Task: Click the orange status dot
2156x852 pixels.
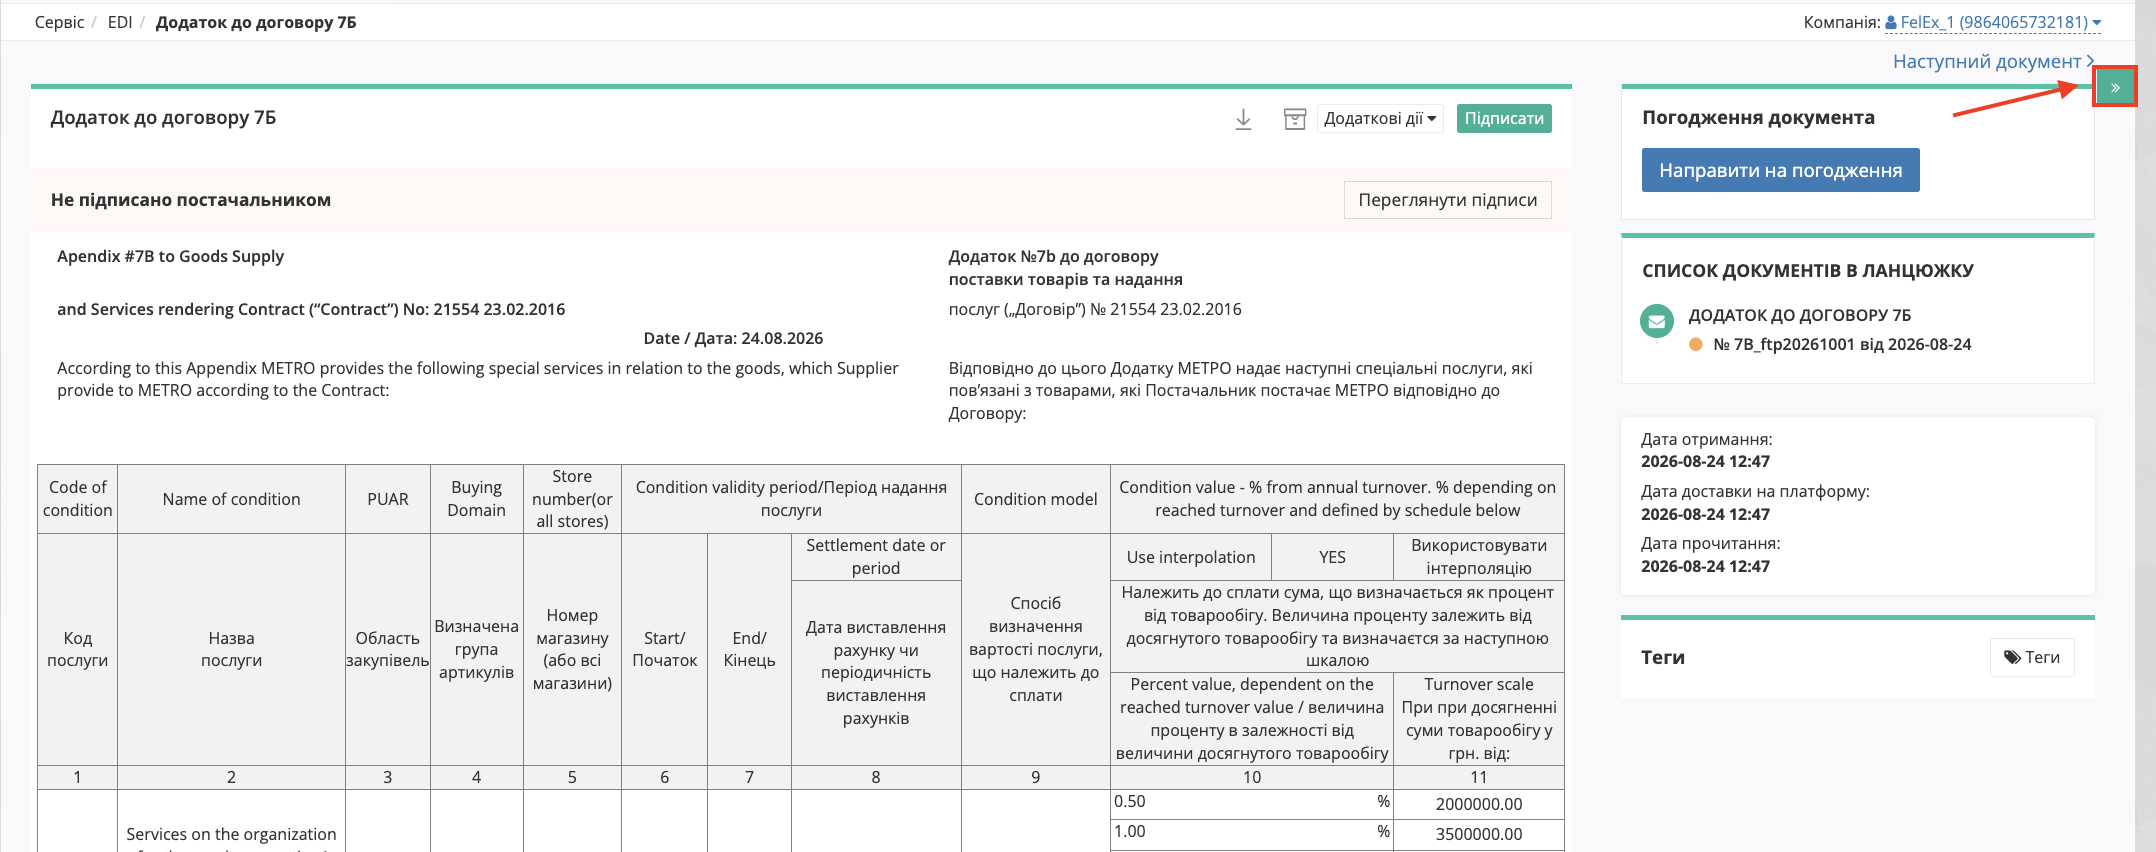Action: click(x=1696, y=344)
